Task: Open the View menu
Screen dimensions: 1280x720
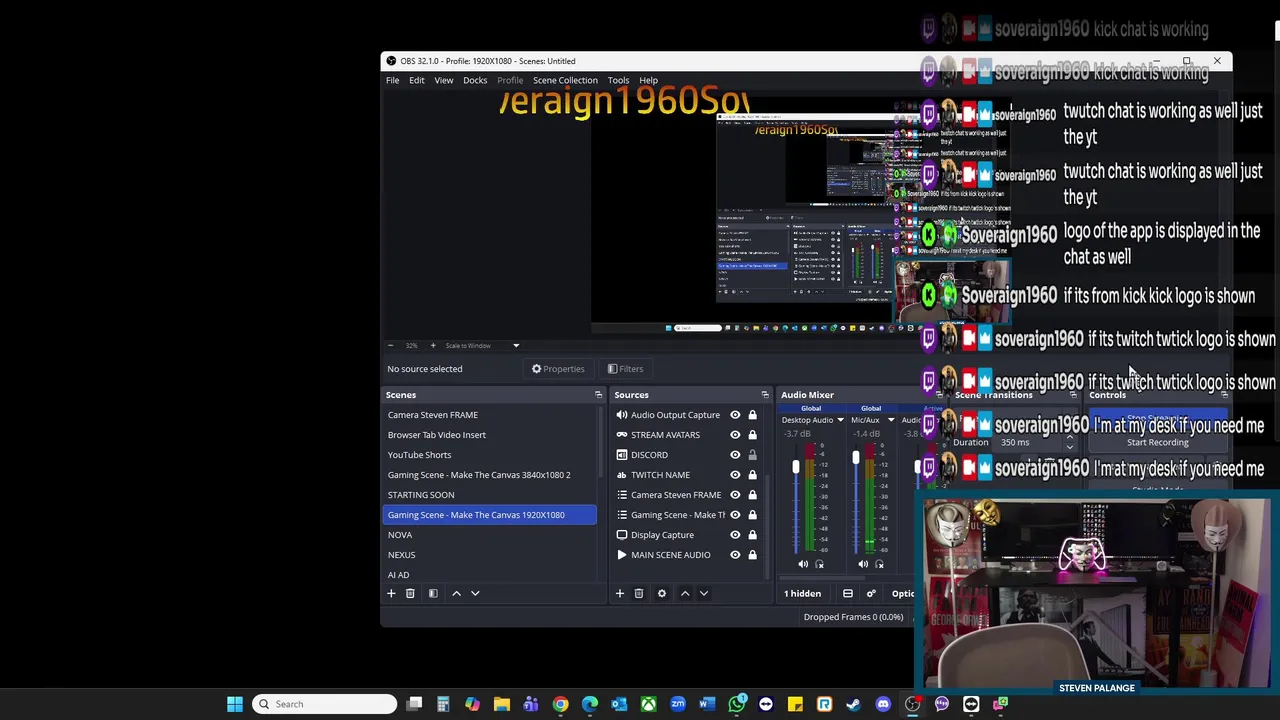Action: [x=444, y=81]
